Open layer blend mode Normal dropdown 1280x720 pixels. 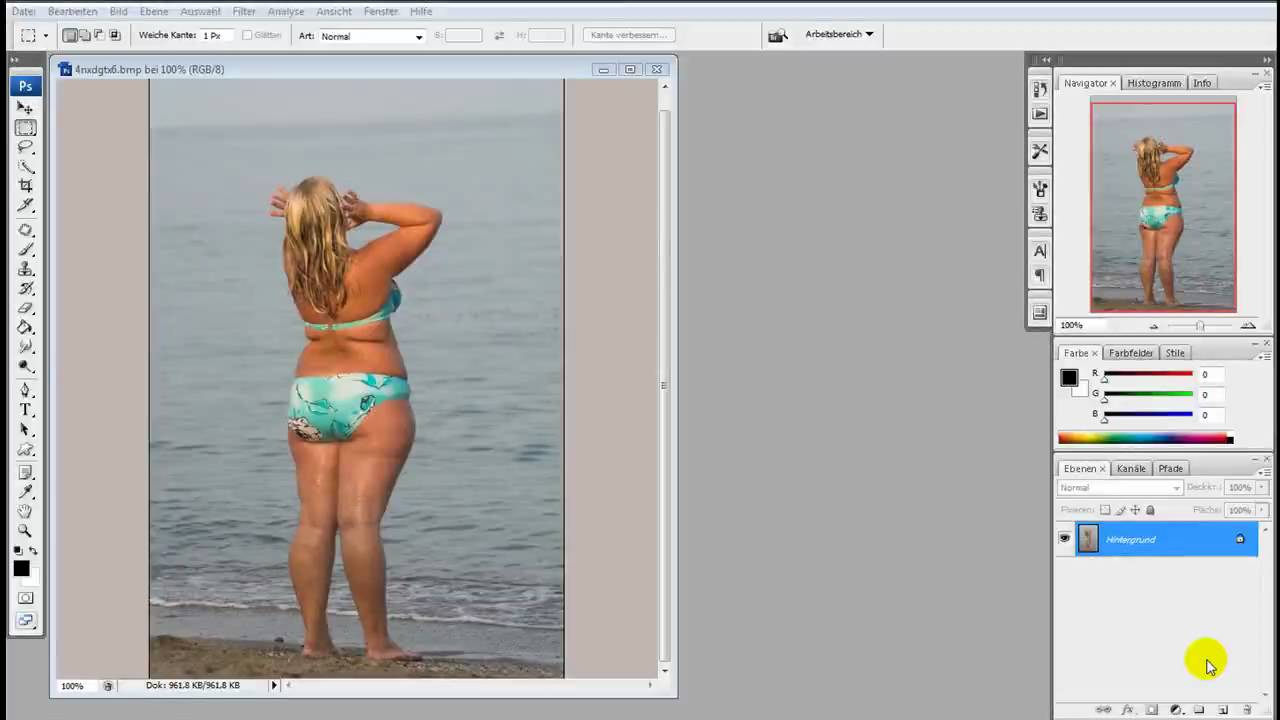point(1120,488)
